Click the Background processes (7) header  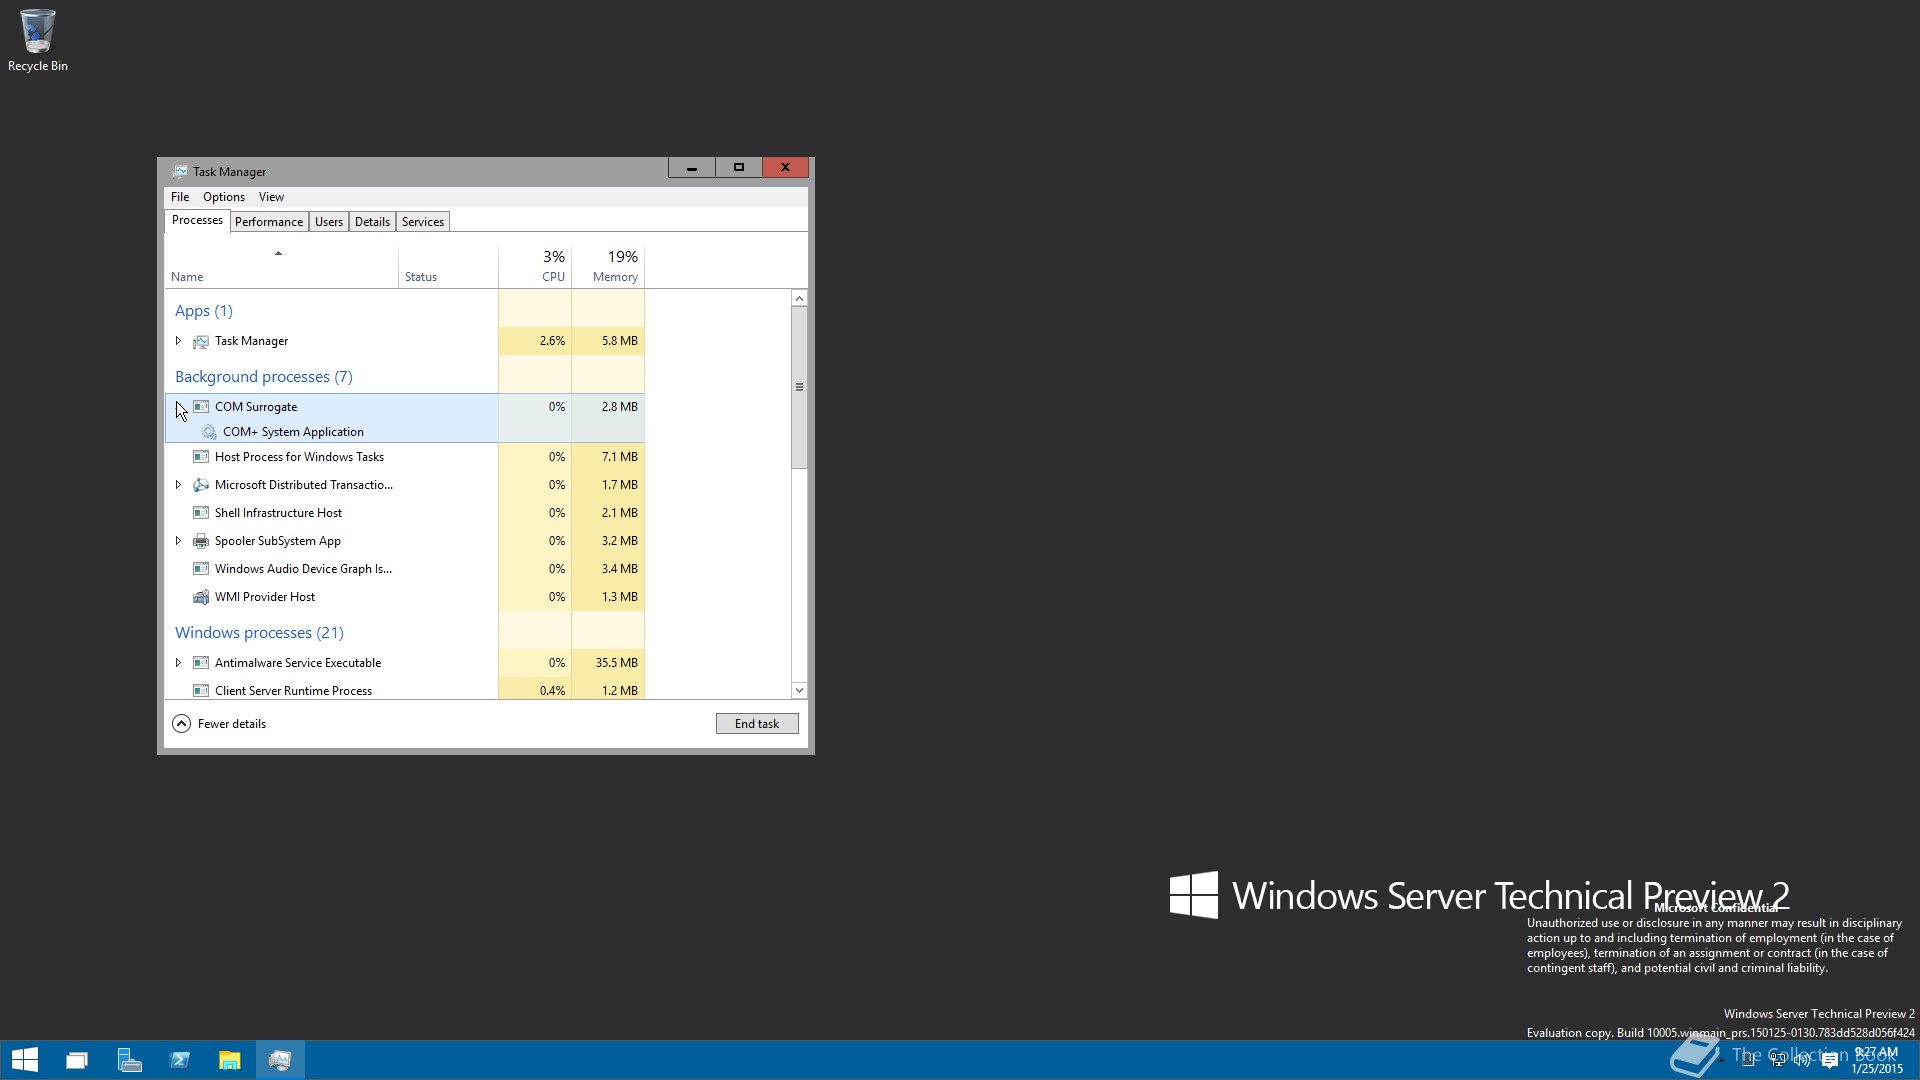[x=264, y=377]
